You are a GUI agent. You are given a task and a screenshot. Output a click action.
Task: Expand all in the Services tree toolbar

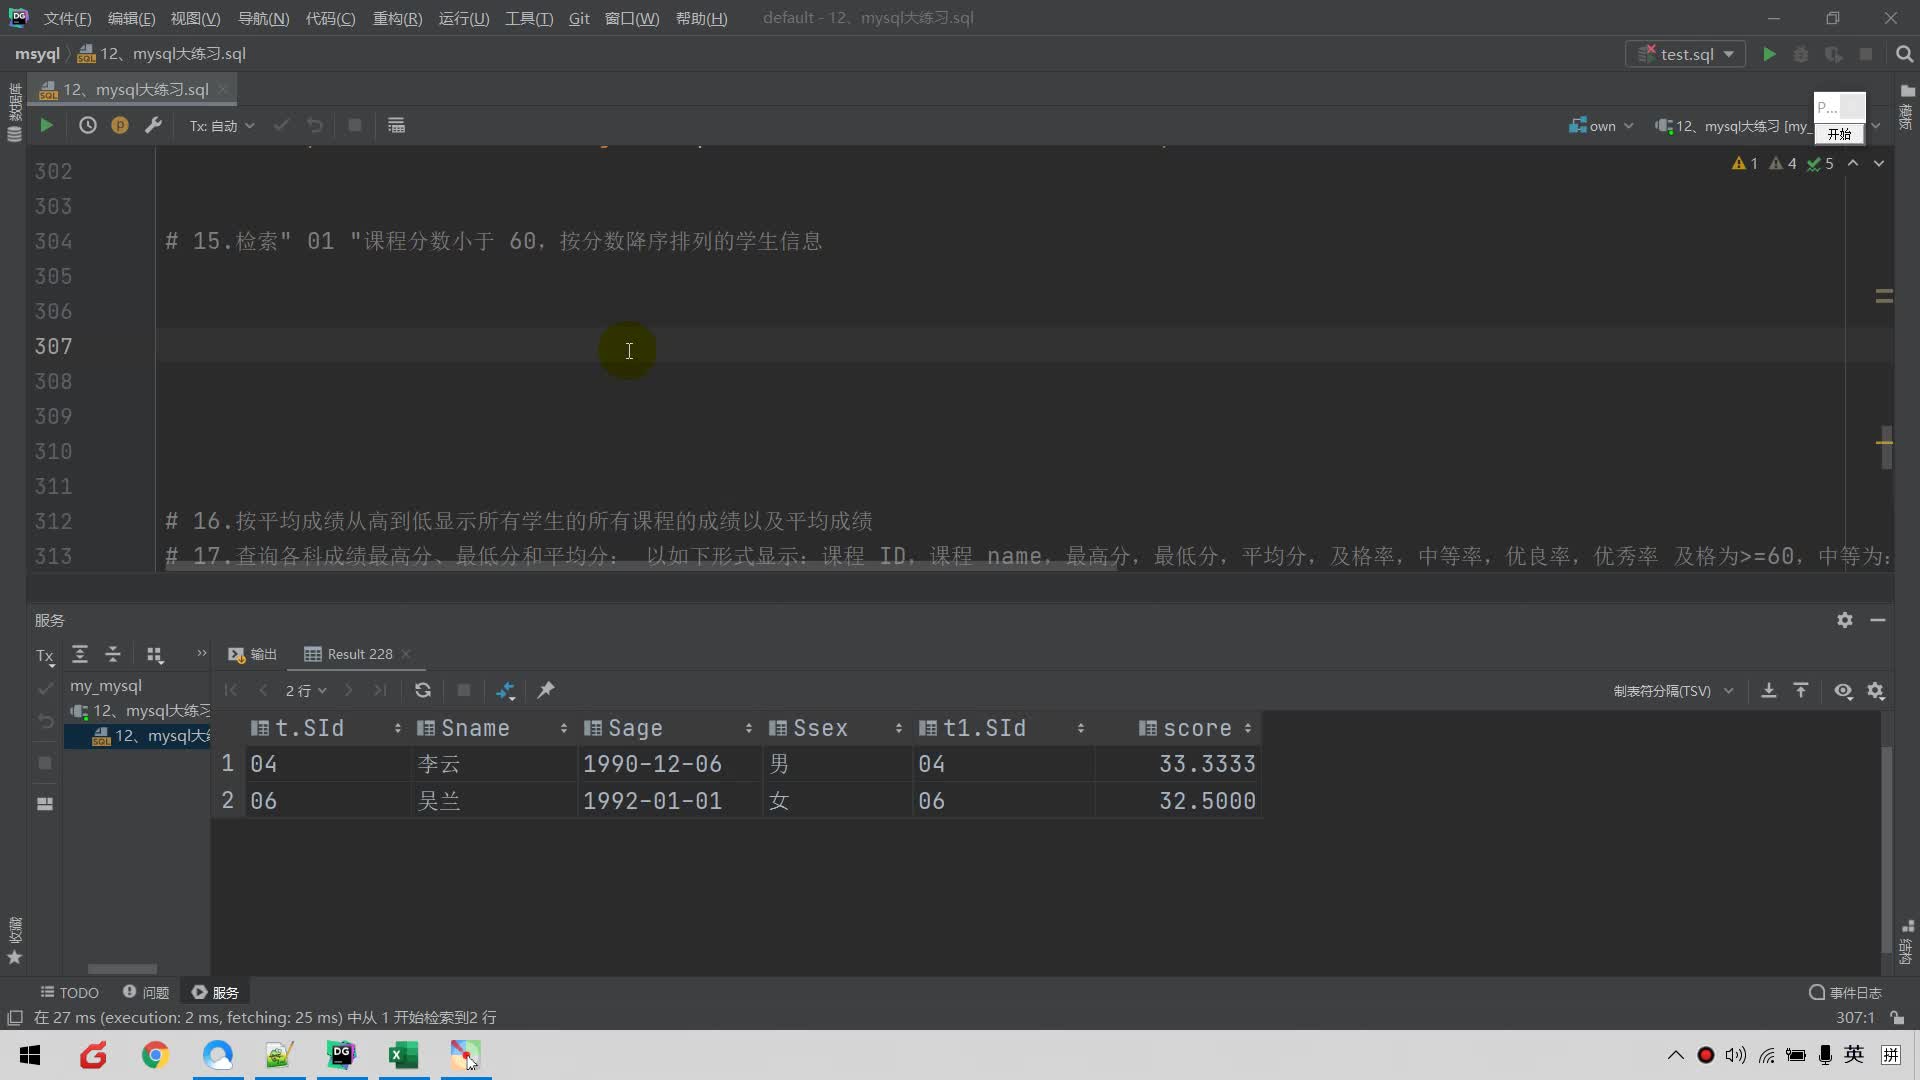coord(80,654)
